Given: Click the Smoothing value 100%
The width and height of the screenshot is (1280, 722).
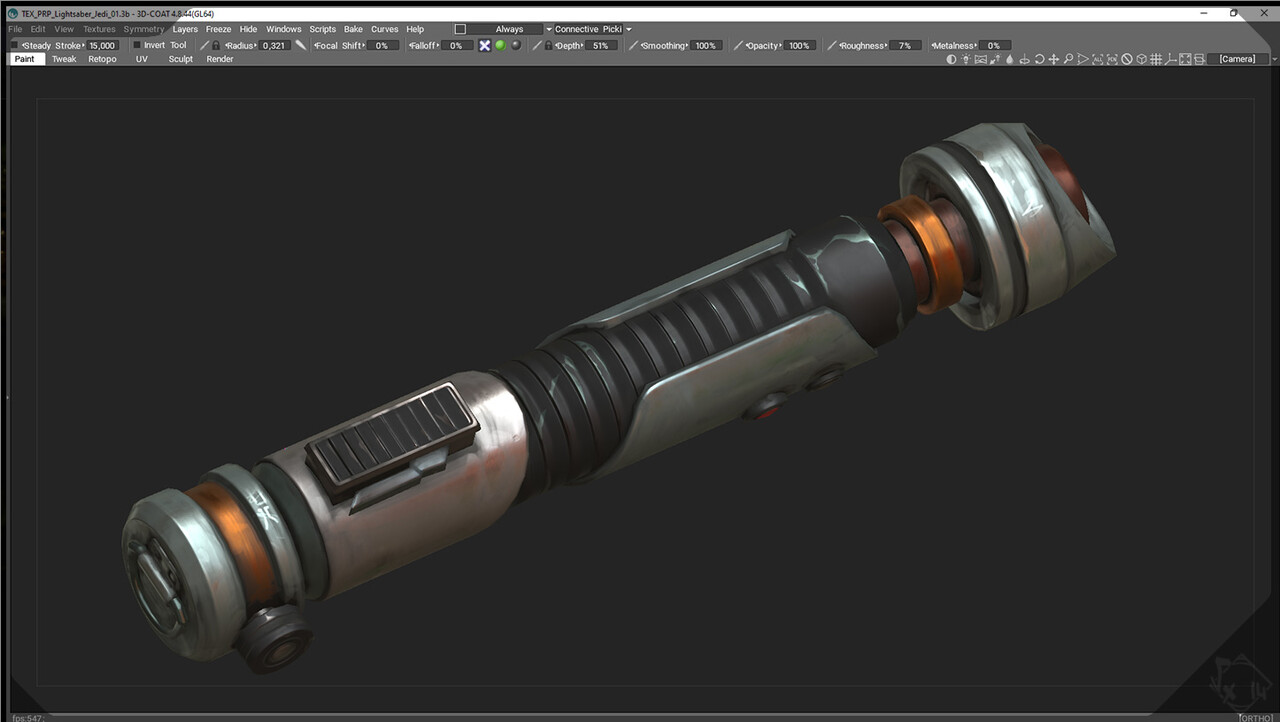Looking at the screenshot, I should tap(706, 45).
